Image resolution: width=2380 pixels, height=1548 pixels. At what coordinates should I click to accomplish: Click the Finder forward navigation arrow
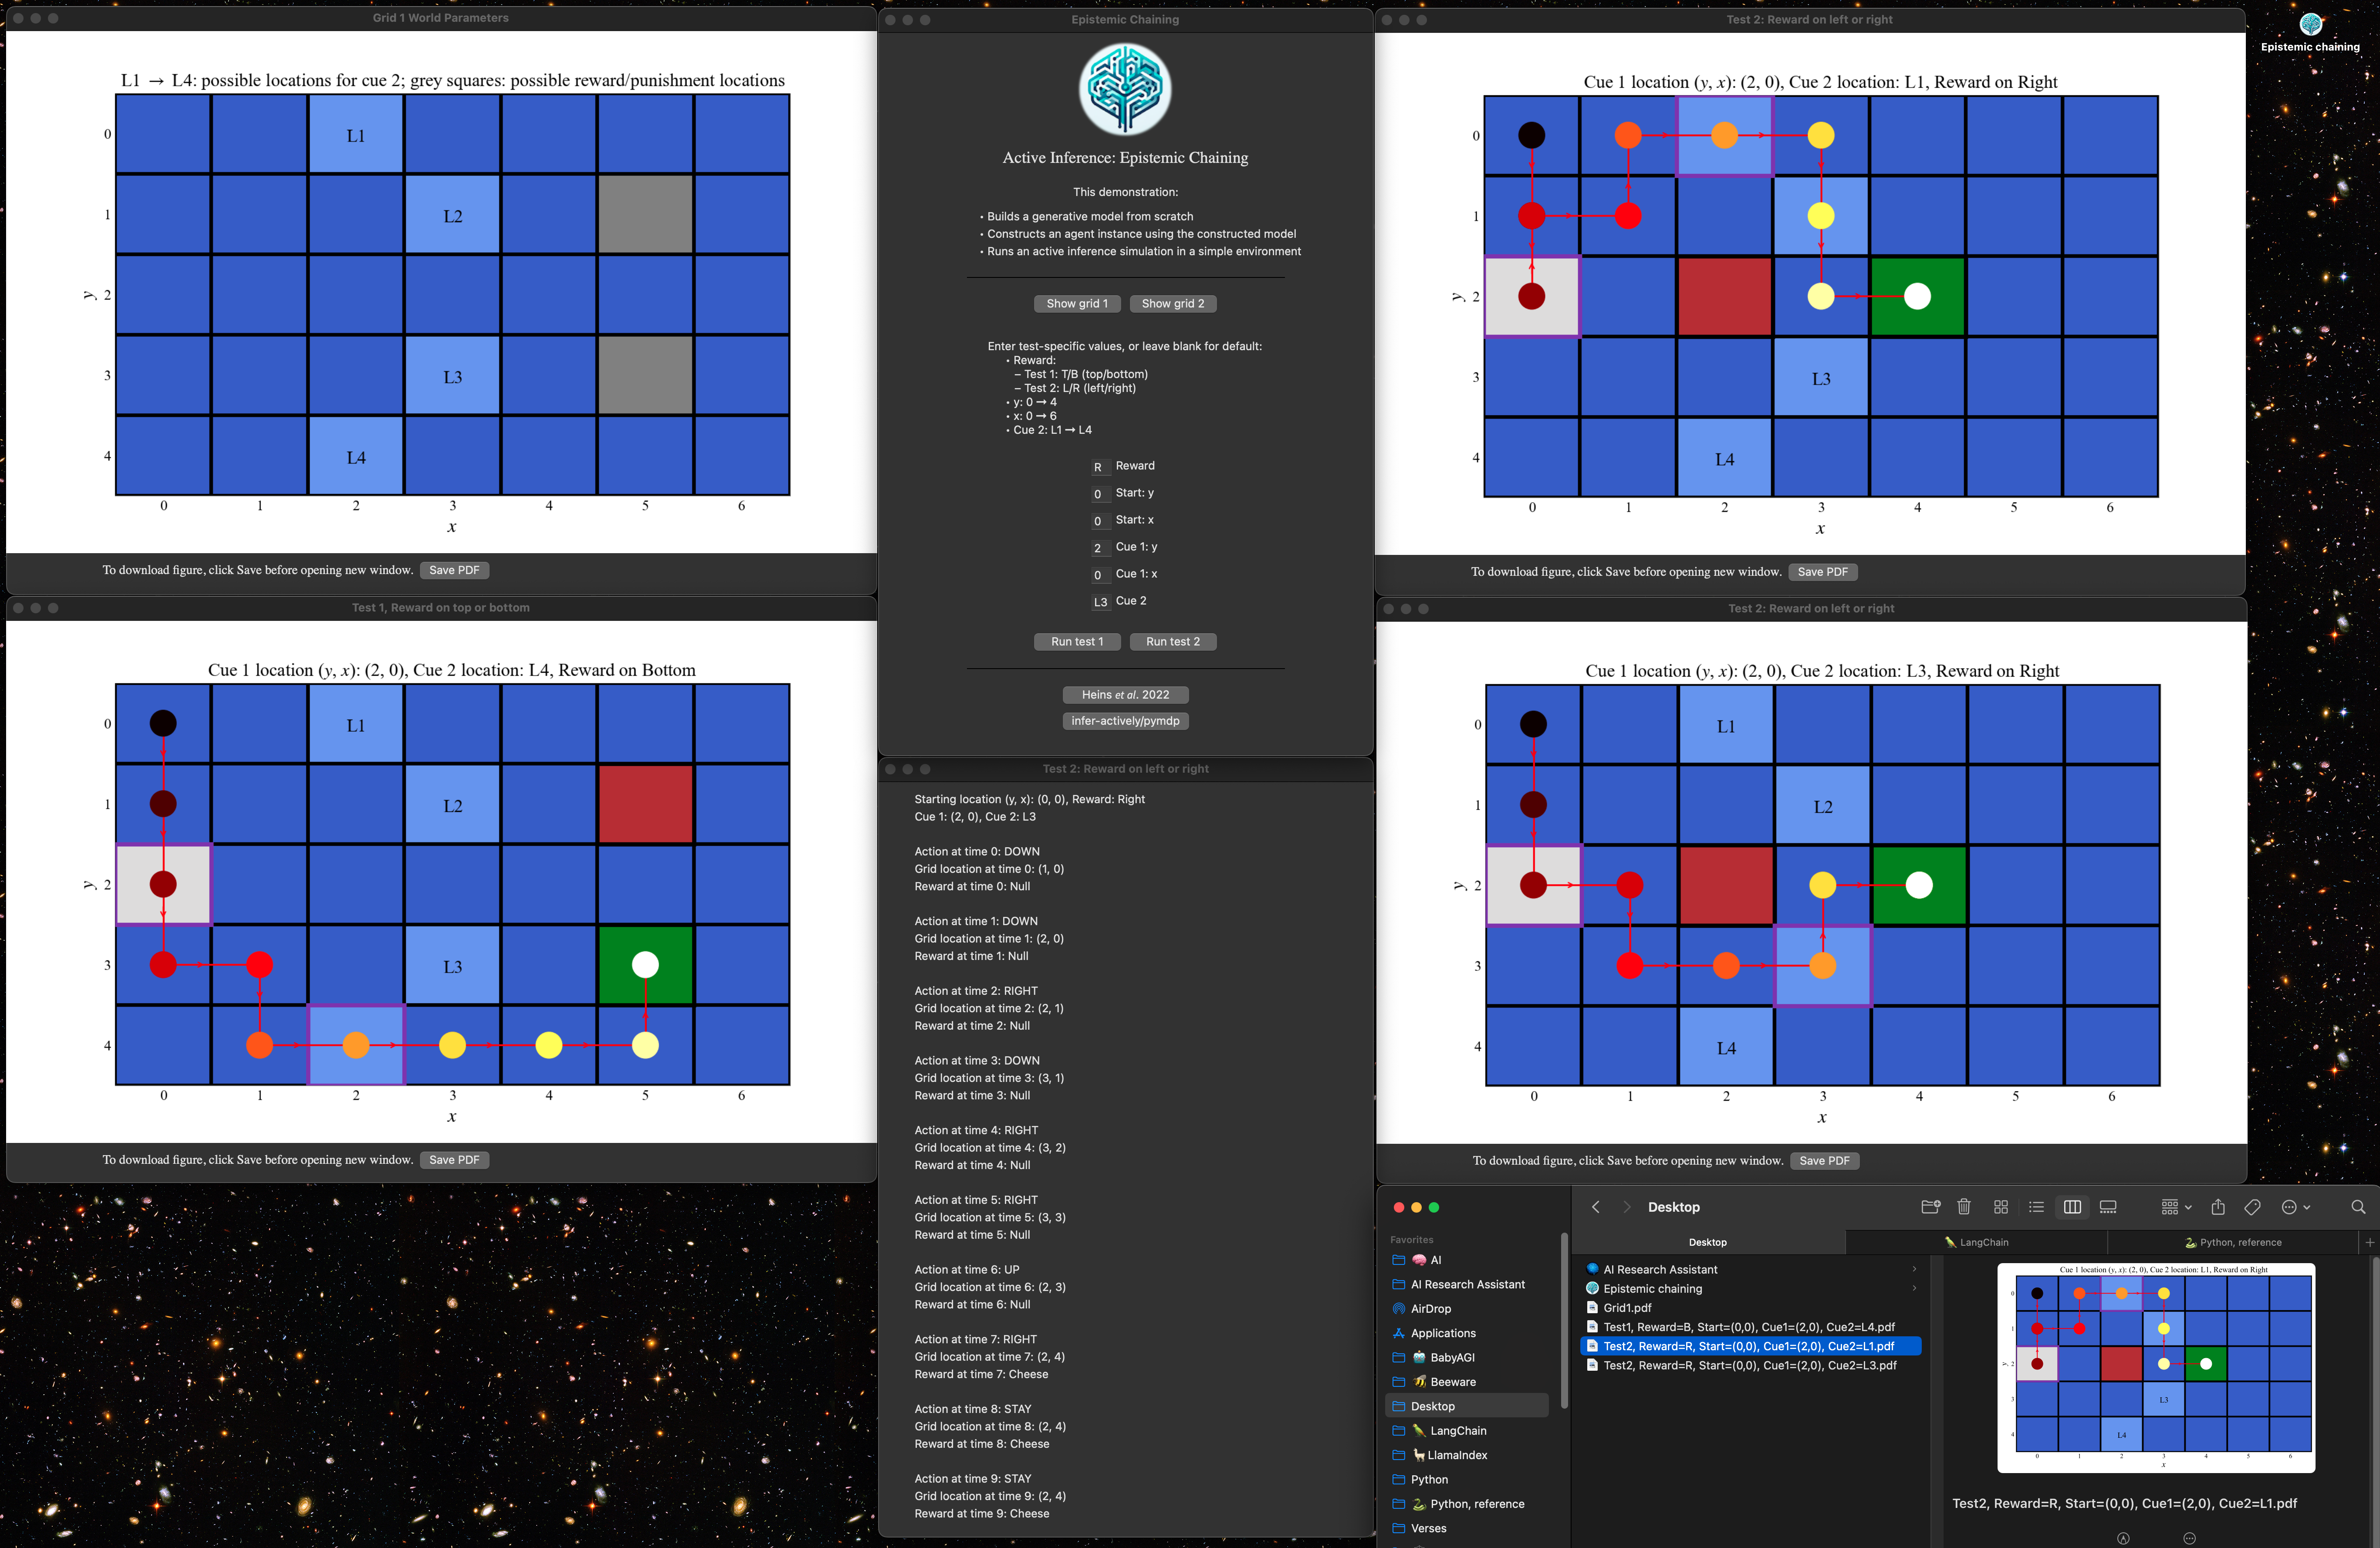point(1626,1207)
